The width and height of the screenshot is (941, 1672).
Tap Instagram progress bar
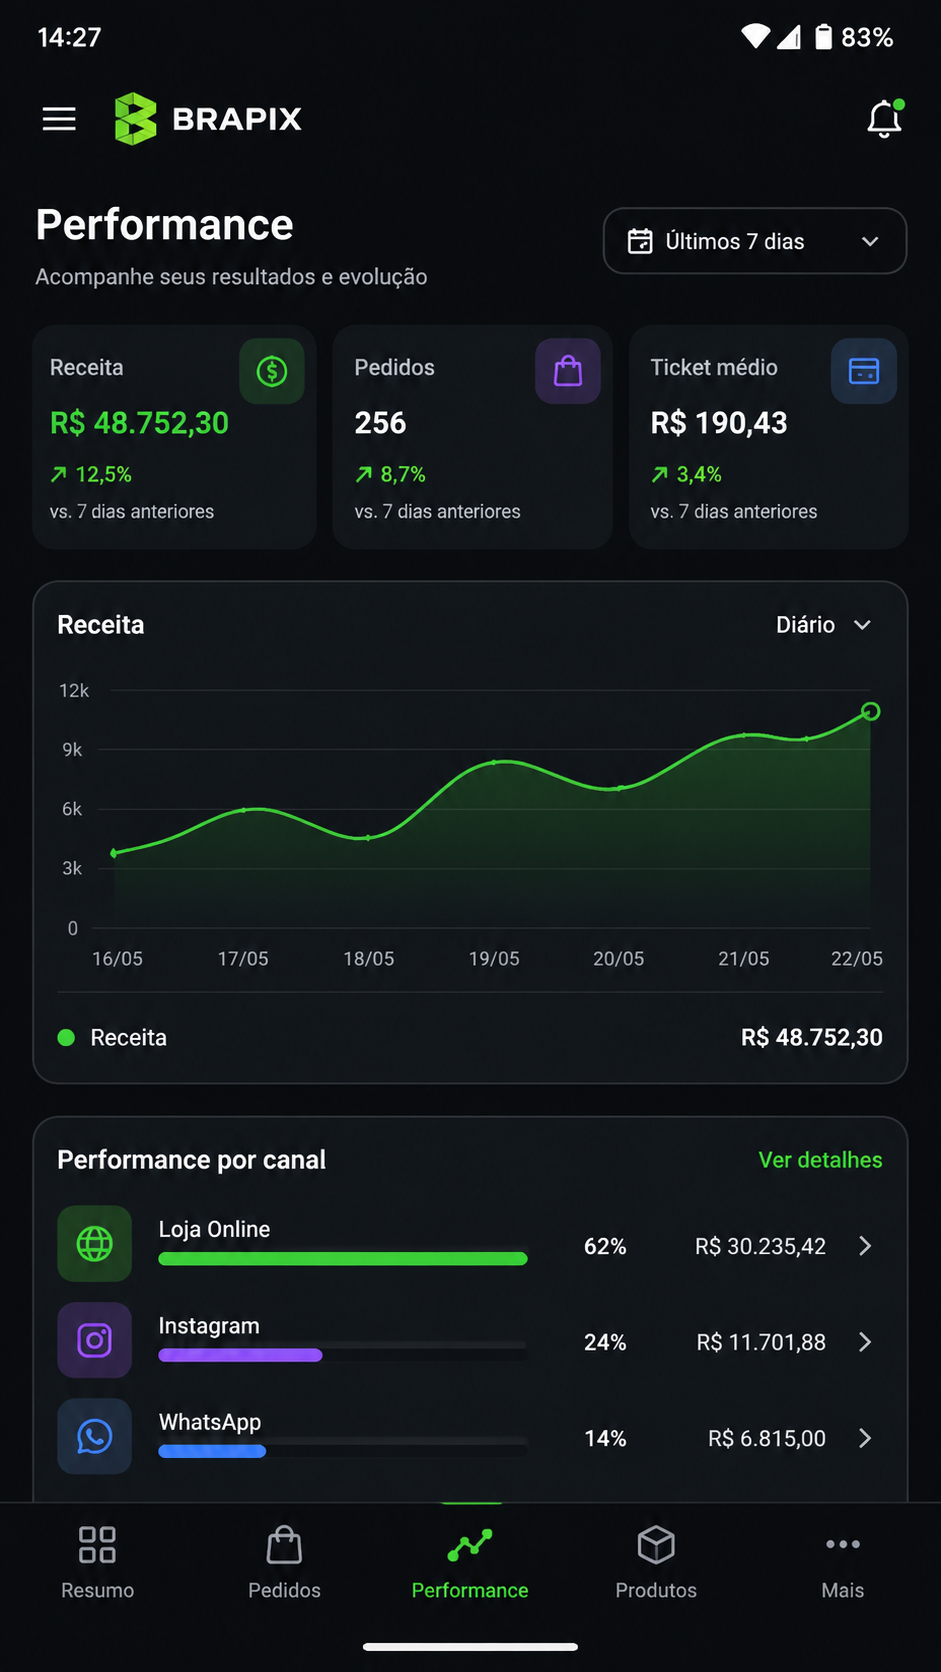(x=343, y=1355)
